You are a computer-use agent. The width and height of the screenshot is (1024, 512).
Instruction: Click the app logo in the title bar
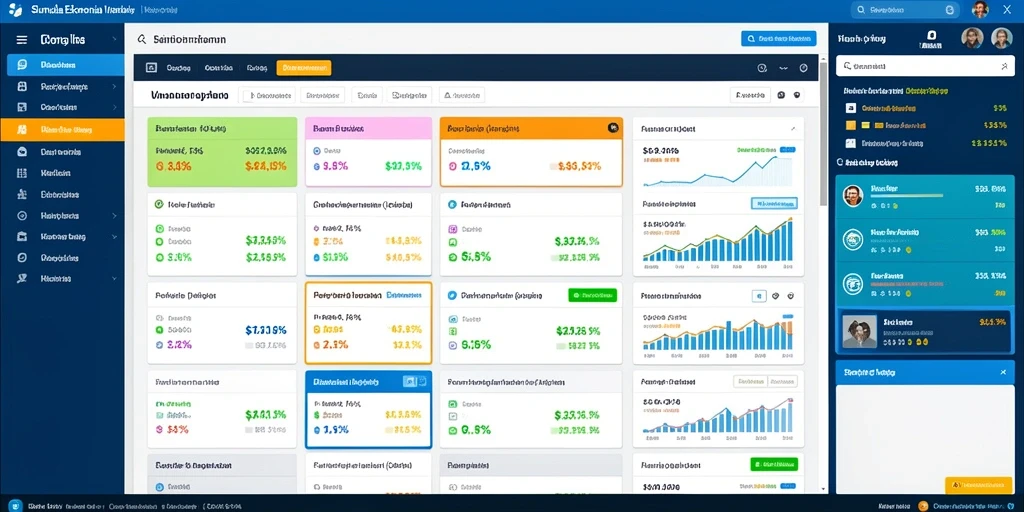15,10
